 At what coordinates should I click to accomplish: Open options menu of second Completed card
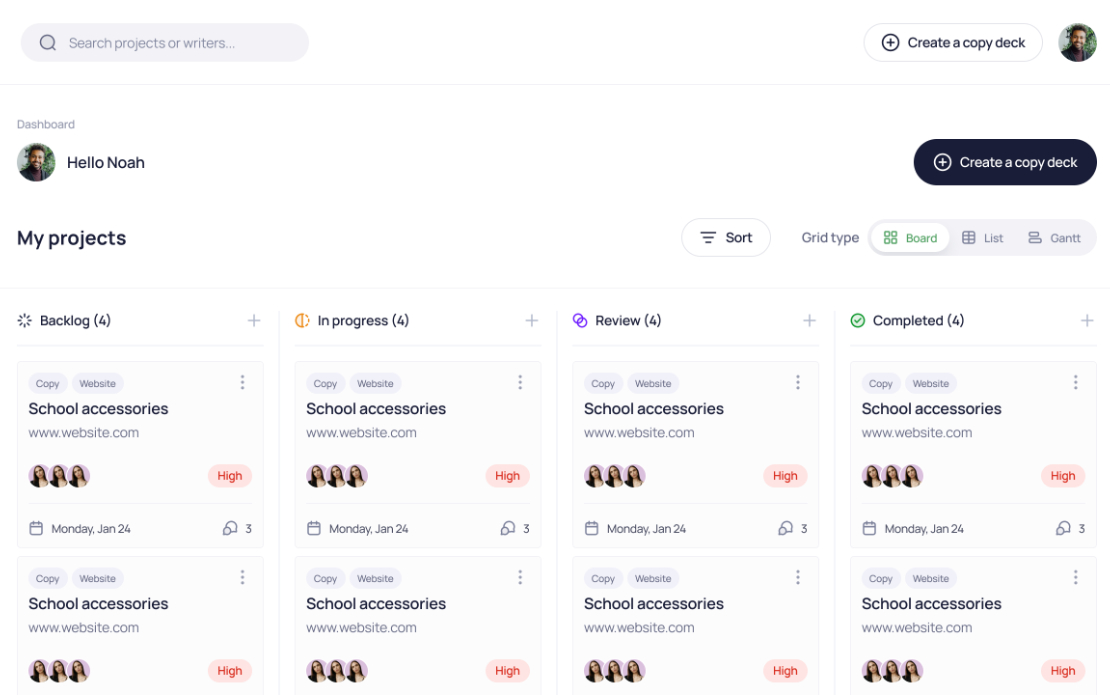pyautogui.click(x=1075, y=578)
